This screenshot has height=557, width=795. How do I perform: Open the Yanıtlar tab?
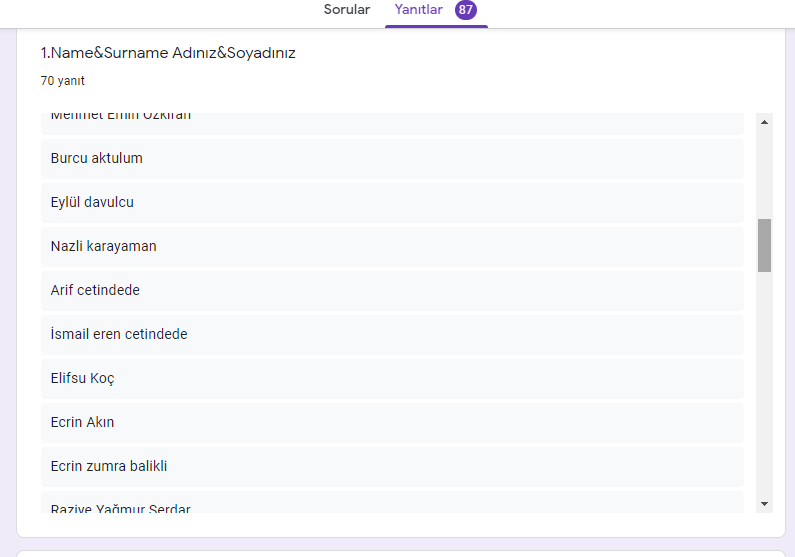point(418,10)
